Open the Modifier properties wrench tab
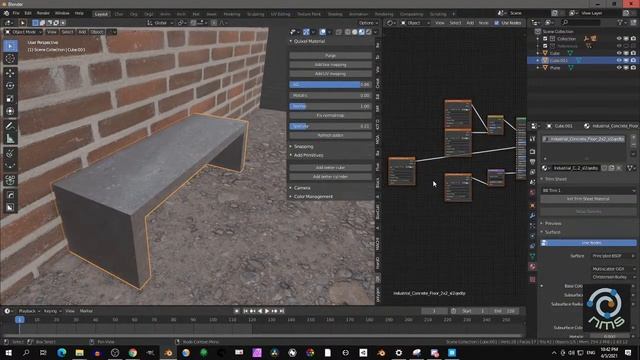640x360 pixels. [x=532, y=216]
